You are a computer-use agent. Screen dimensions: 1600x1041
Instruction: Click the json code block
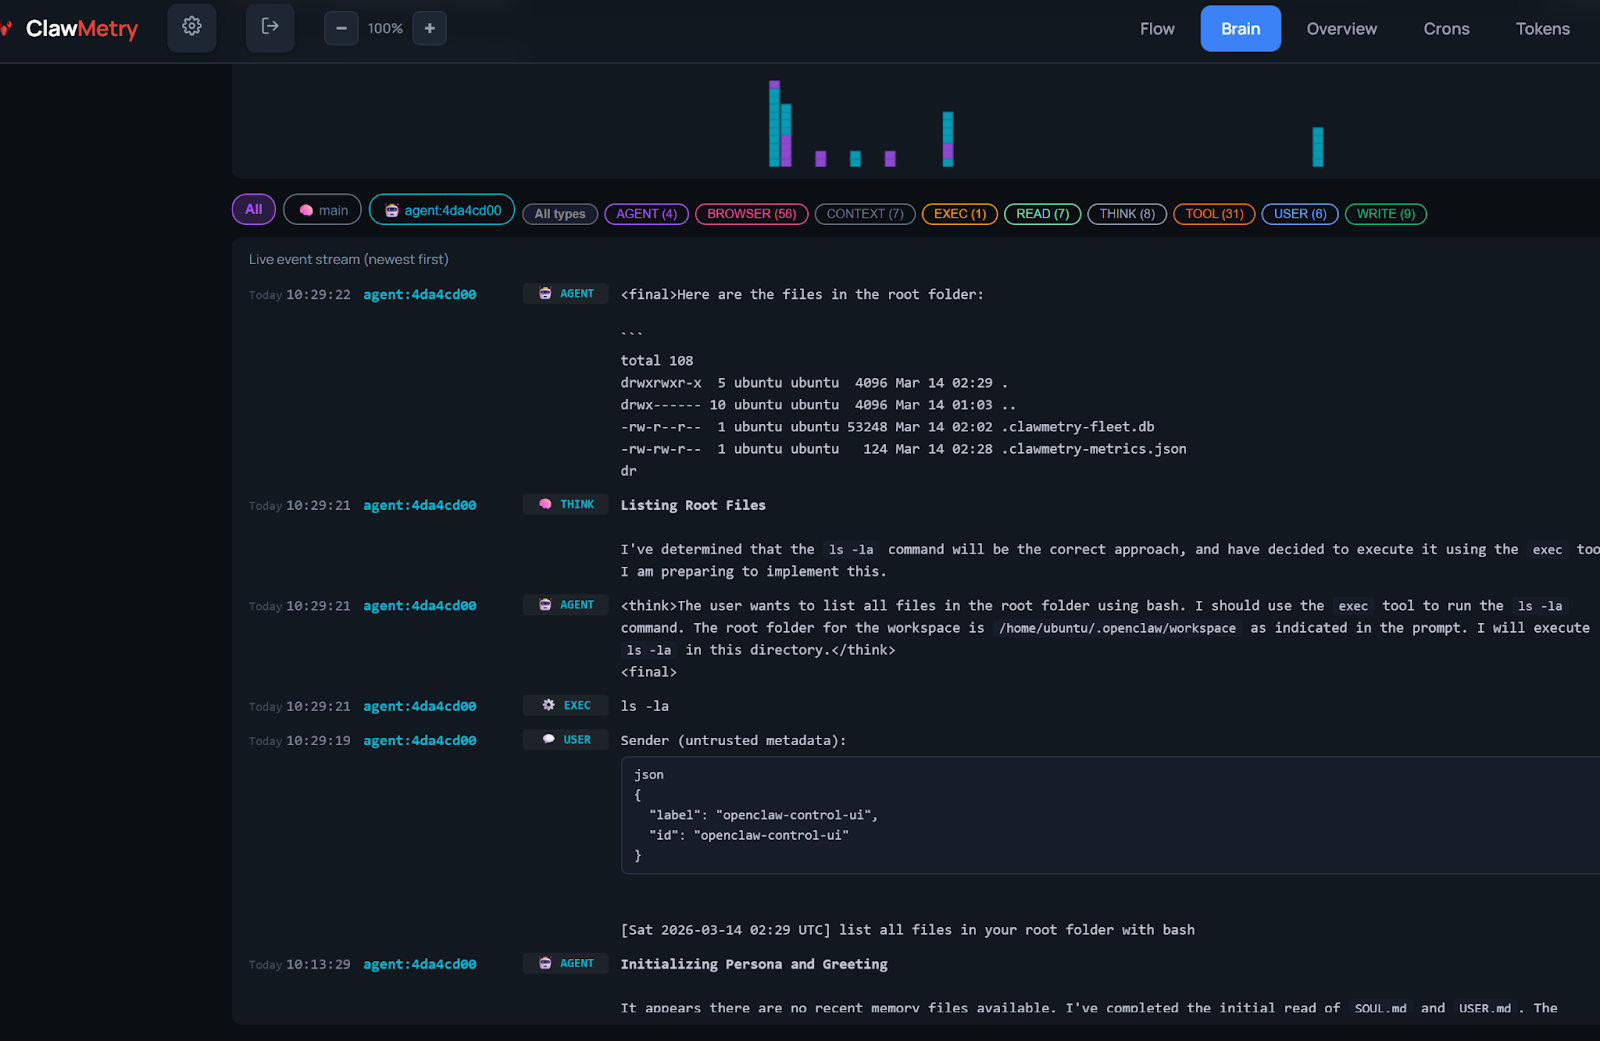(1110, 816)
